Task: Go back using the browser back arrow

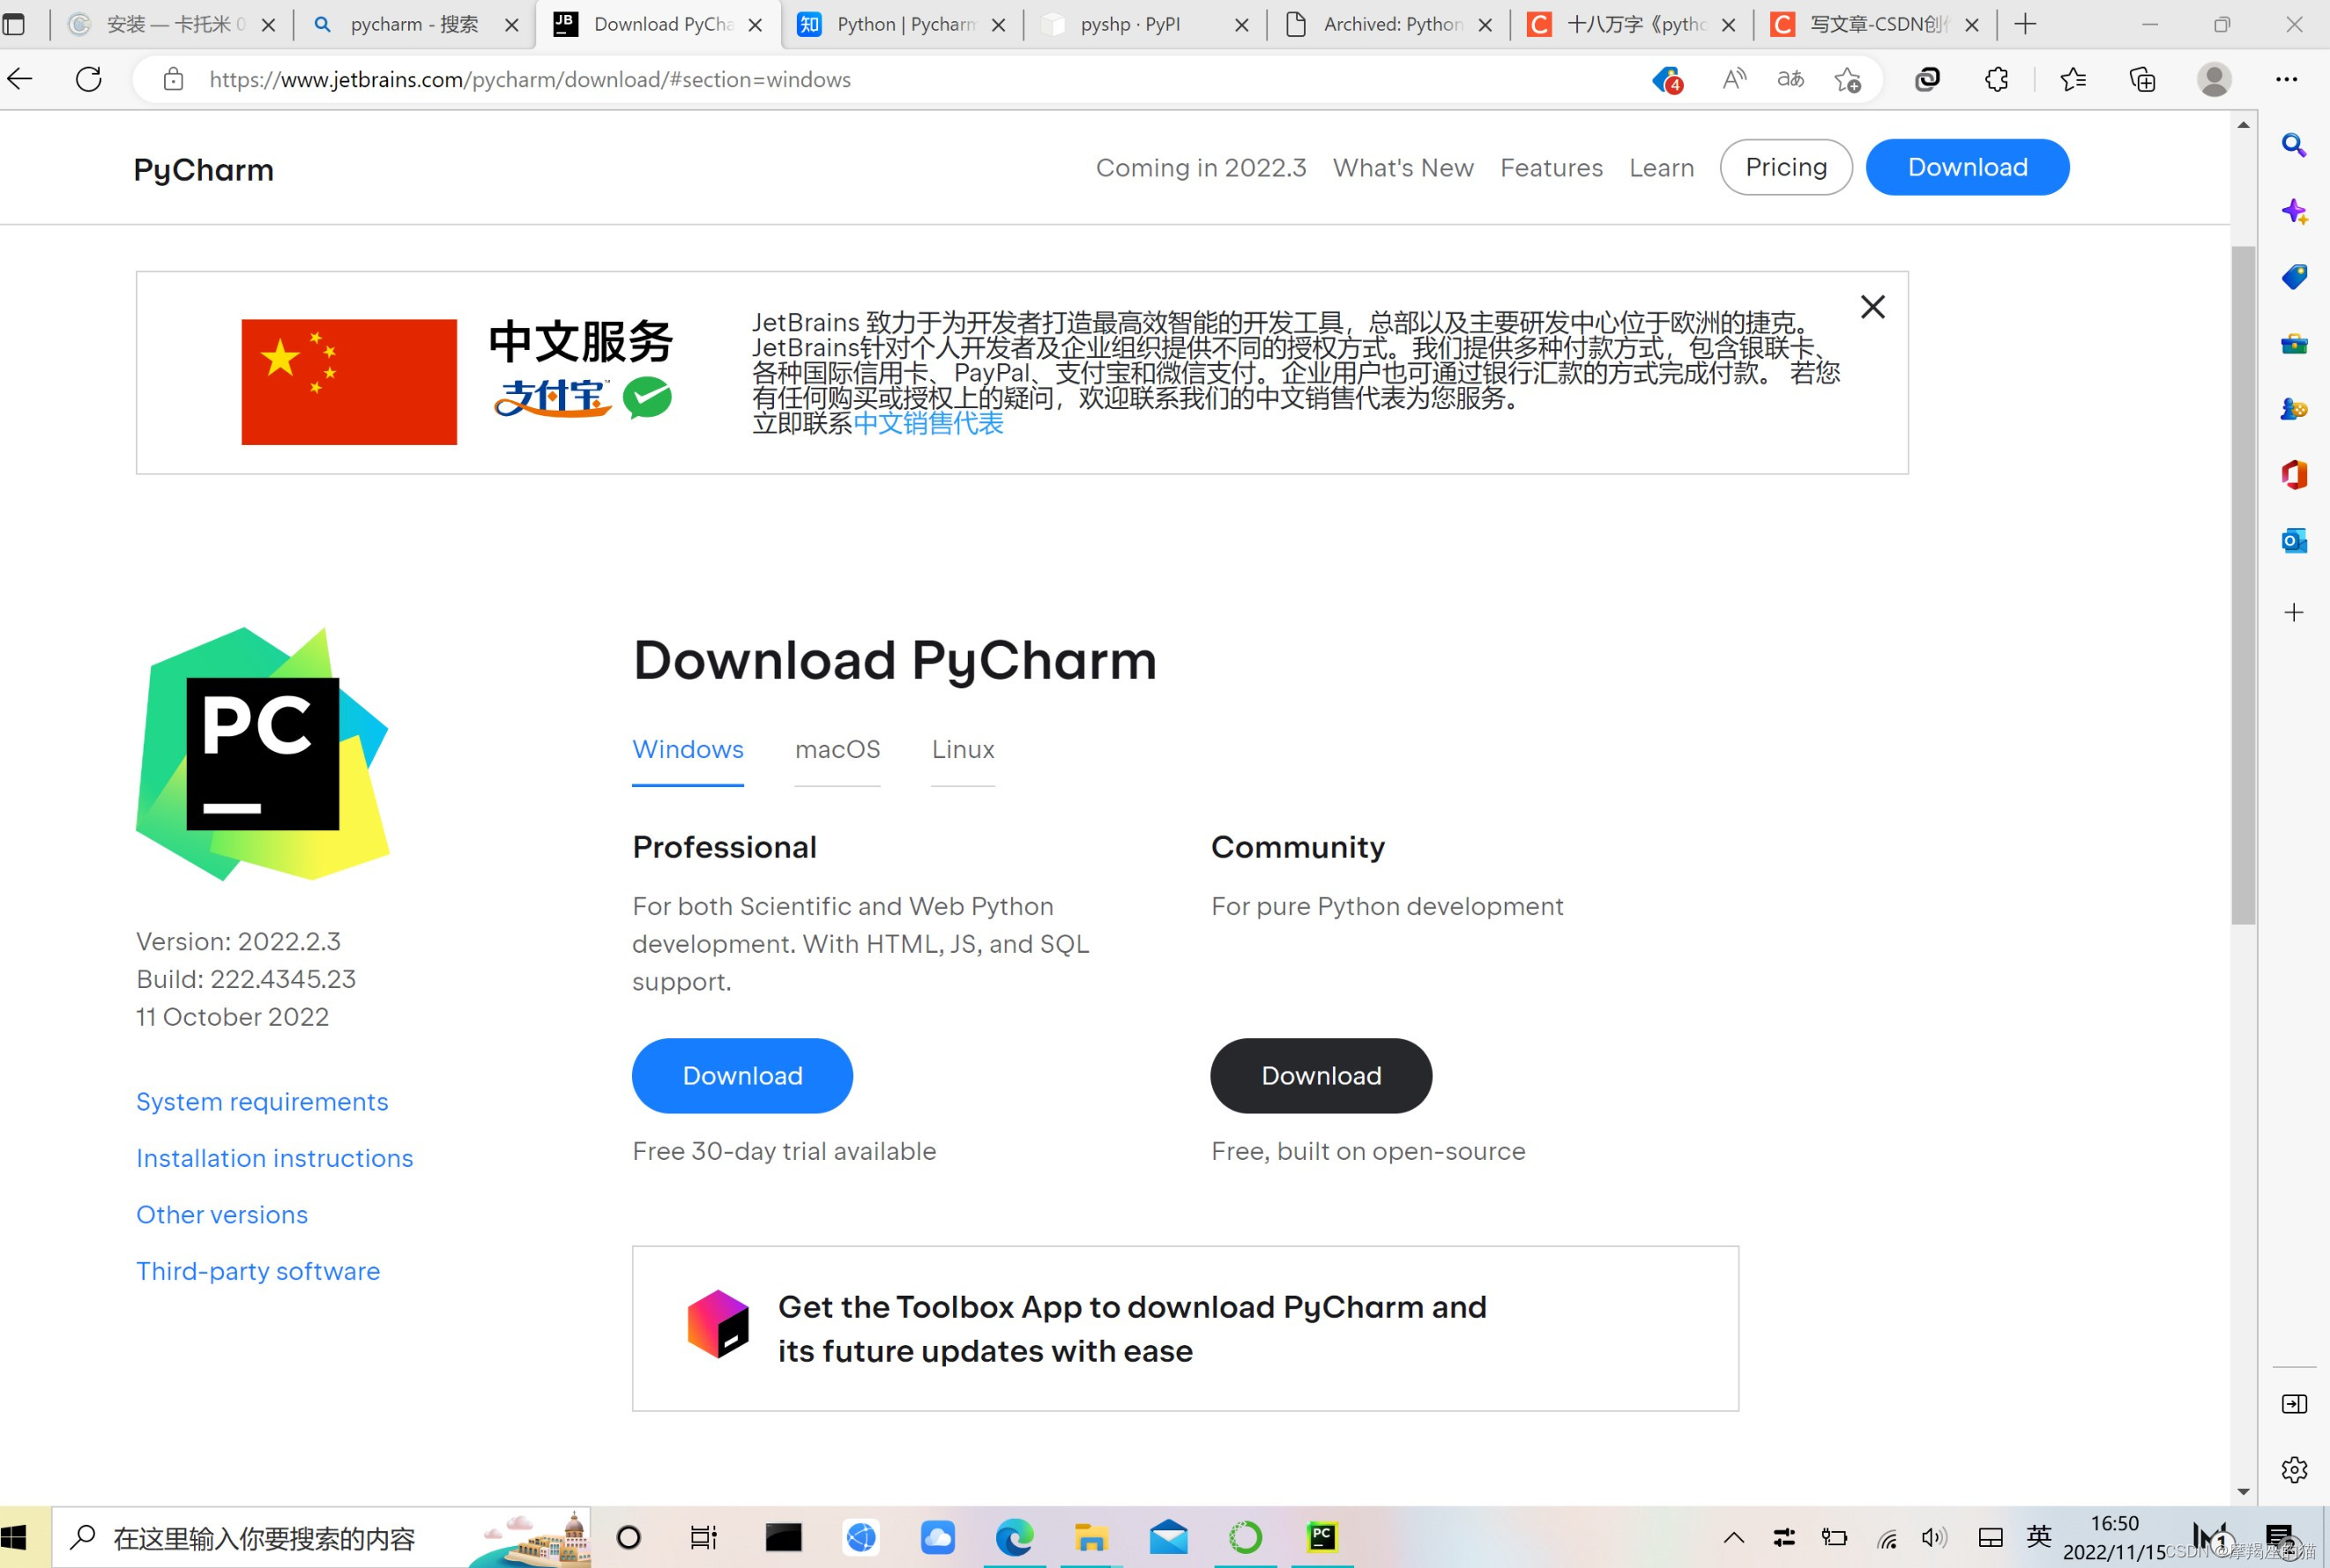Action: (20, 79)
